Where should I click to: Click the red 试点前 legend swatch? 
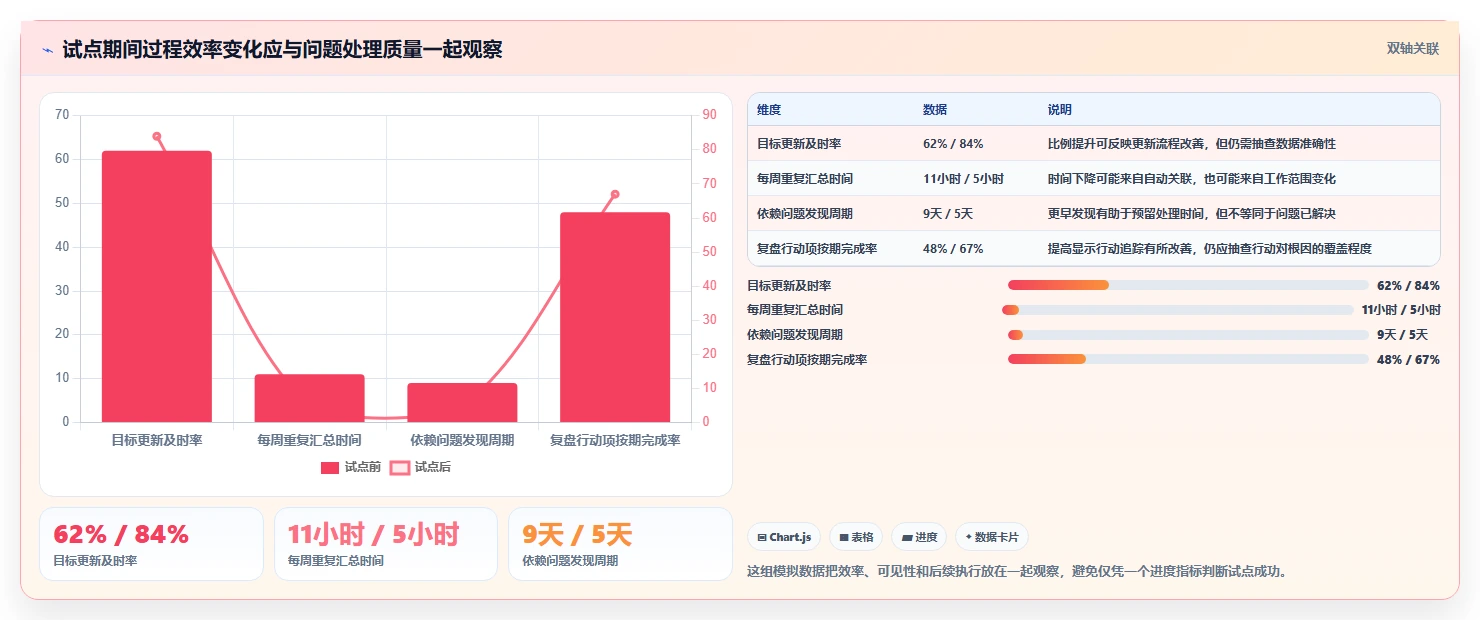330,467
